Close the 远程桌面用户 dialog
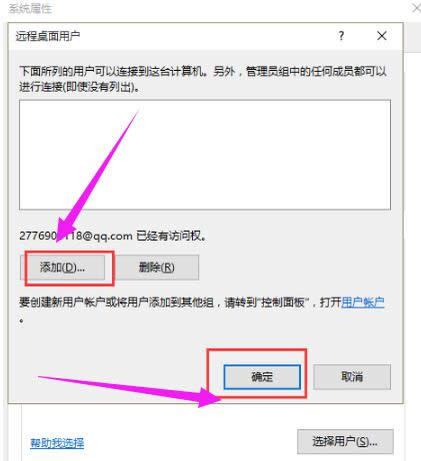This screenshot has width=421, height=461. (382, 36)
